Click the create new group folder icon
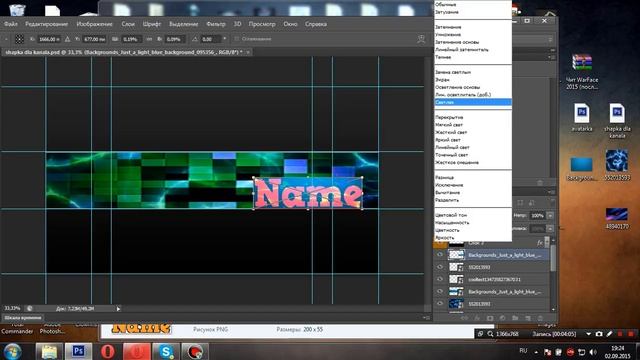The width and height of the screenshot is (640, 360). coord(515,318)
